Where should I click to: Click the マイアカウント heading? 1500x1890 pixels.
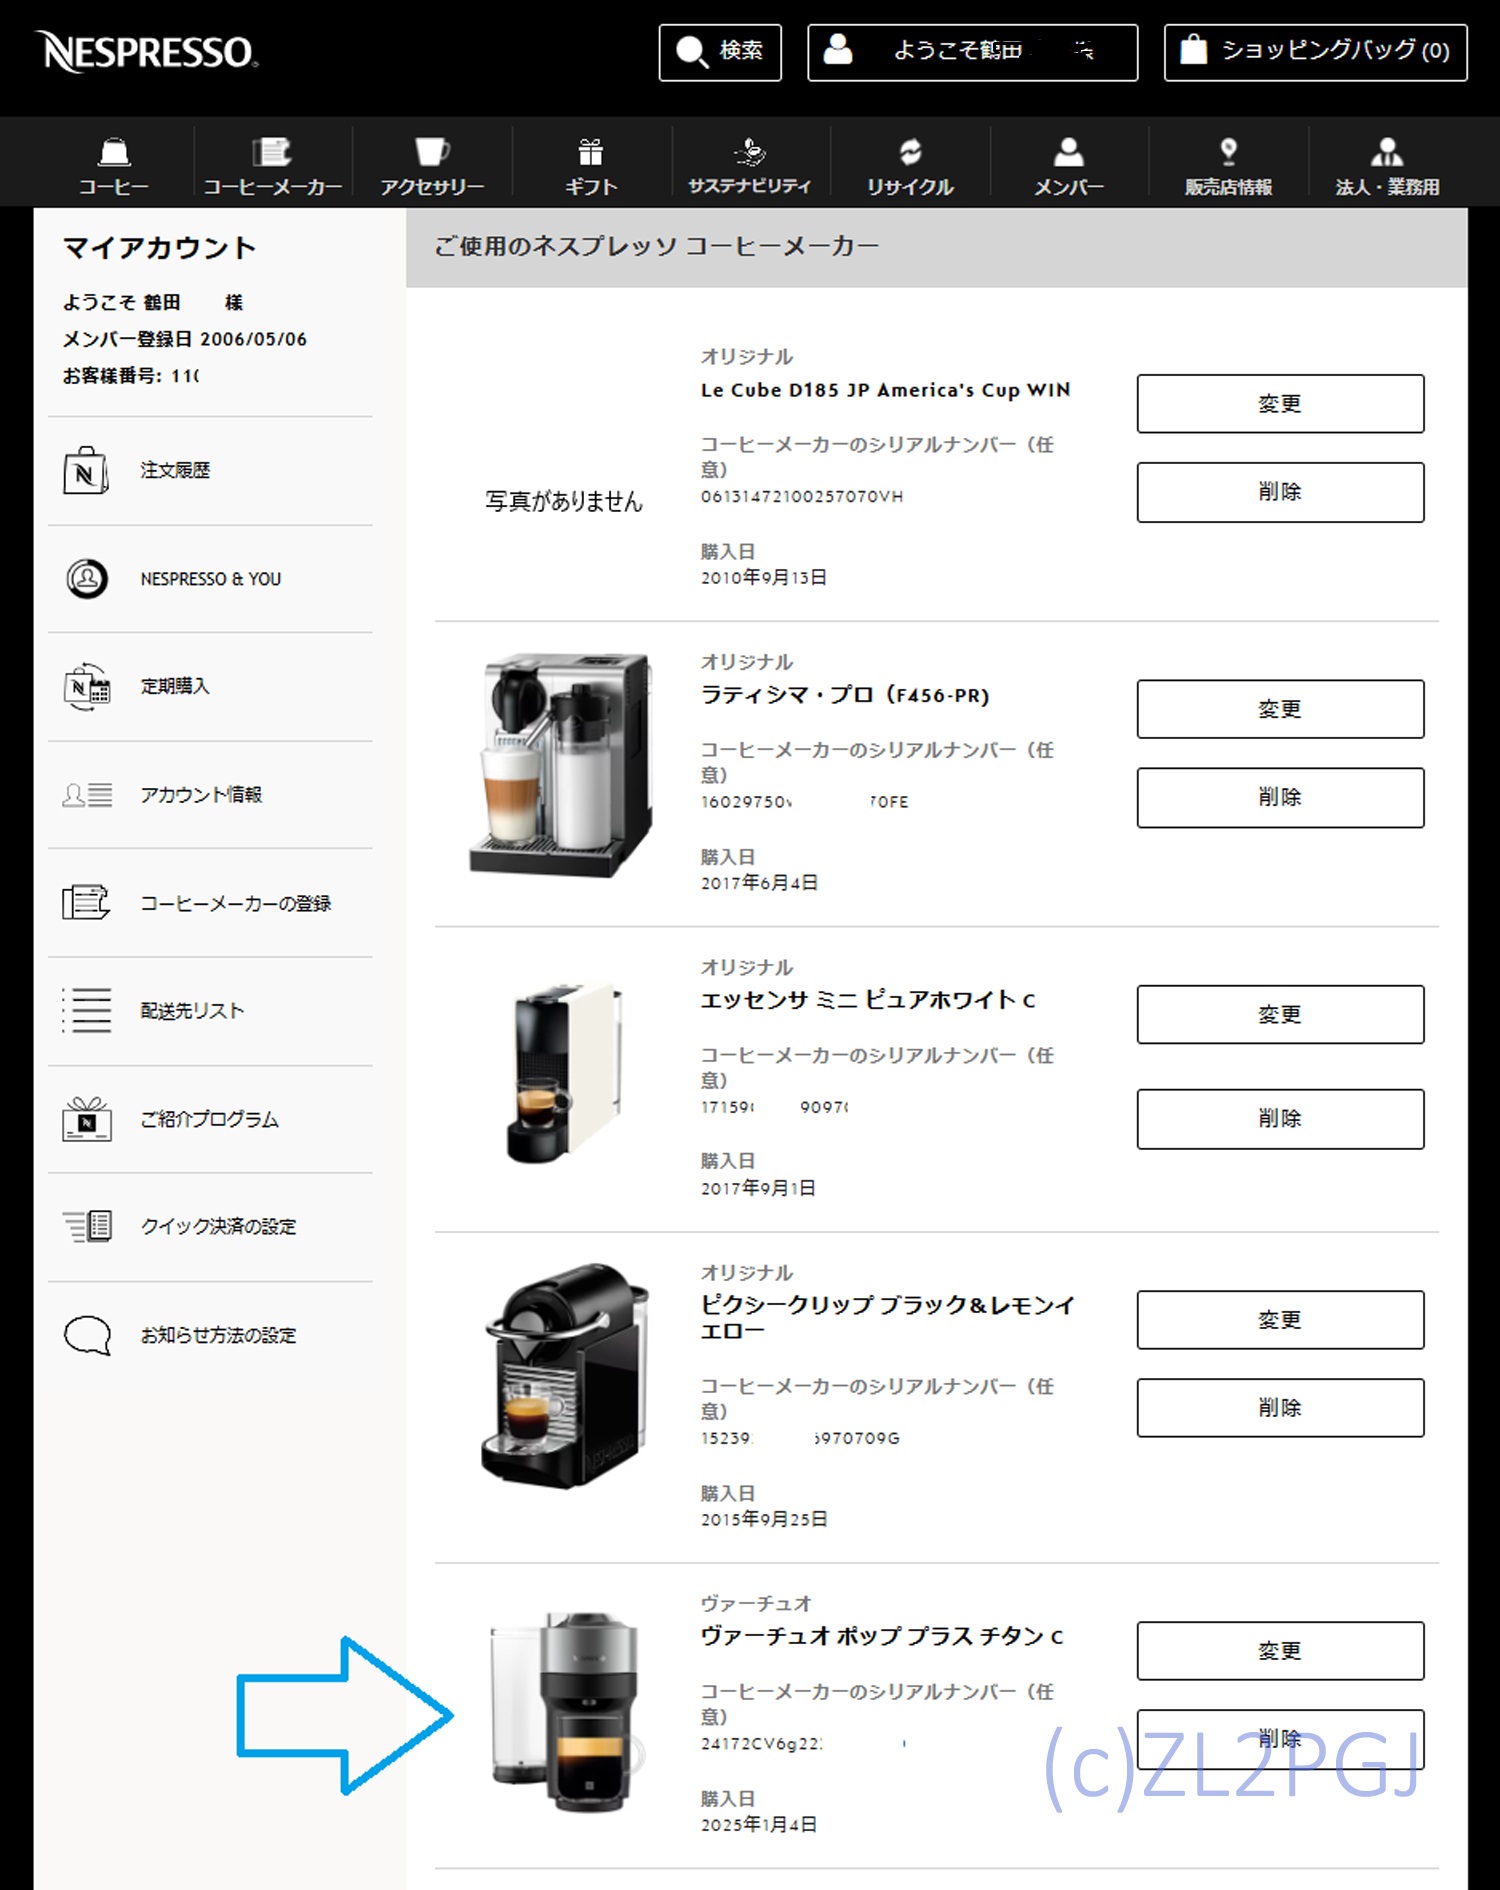(x=160, y=248)
